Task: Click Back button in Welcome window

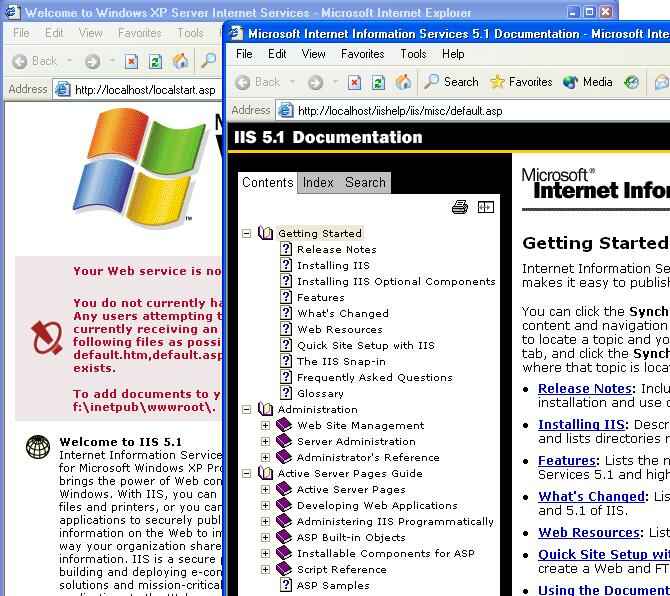Action: pyautogui.click(x=35, y=62)
